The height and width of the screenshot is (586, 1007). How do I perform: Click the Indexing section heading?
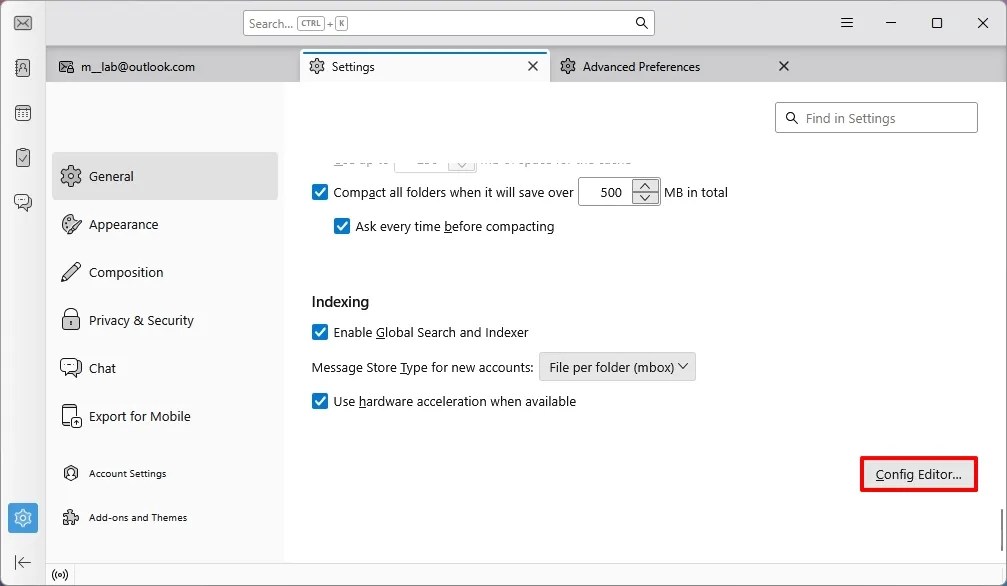pos(340,302)
